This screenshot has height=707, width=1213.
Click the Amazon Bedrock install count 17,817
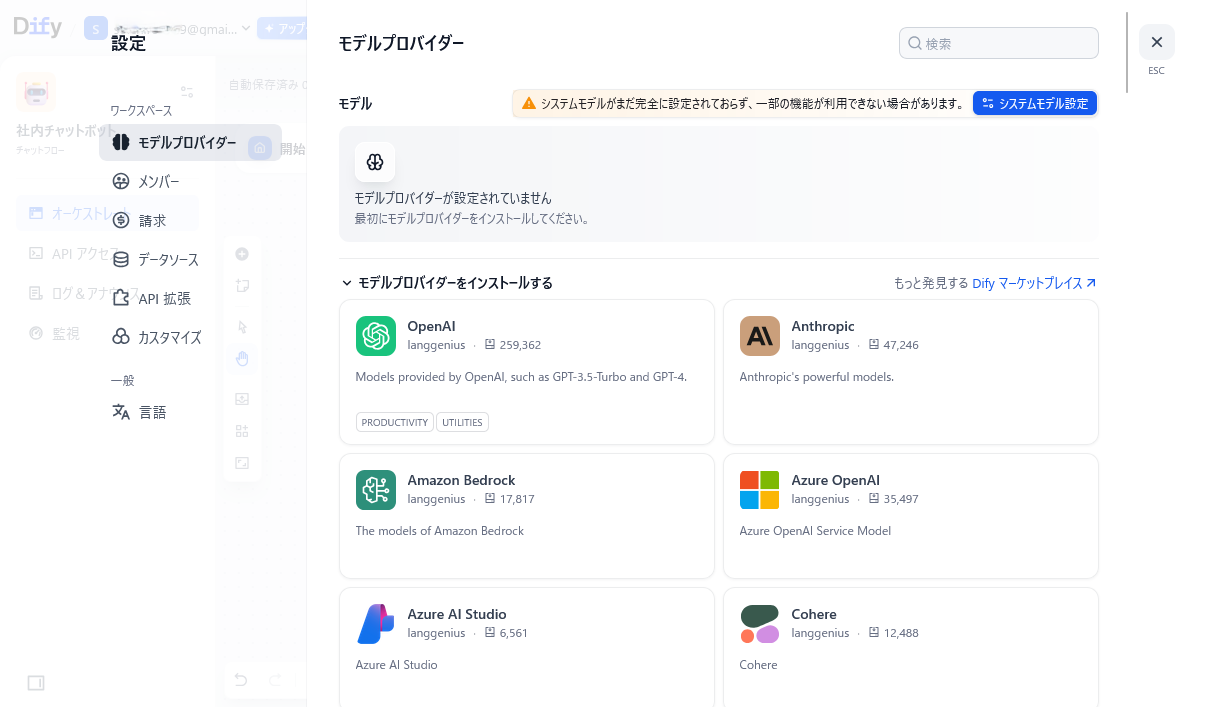pos(517,499)
